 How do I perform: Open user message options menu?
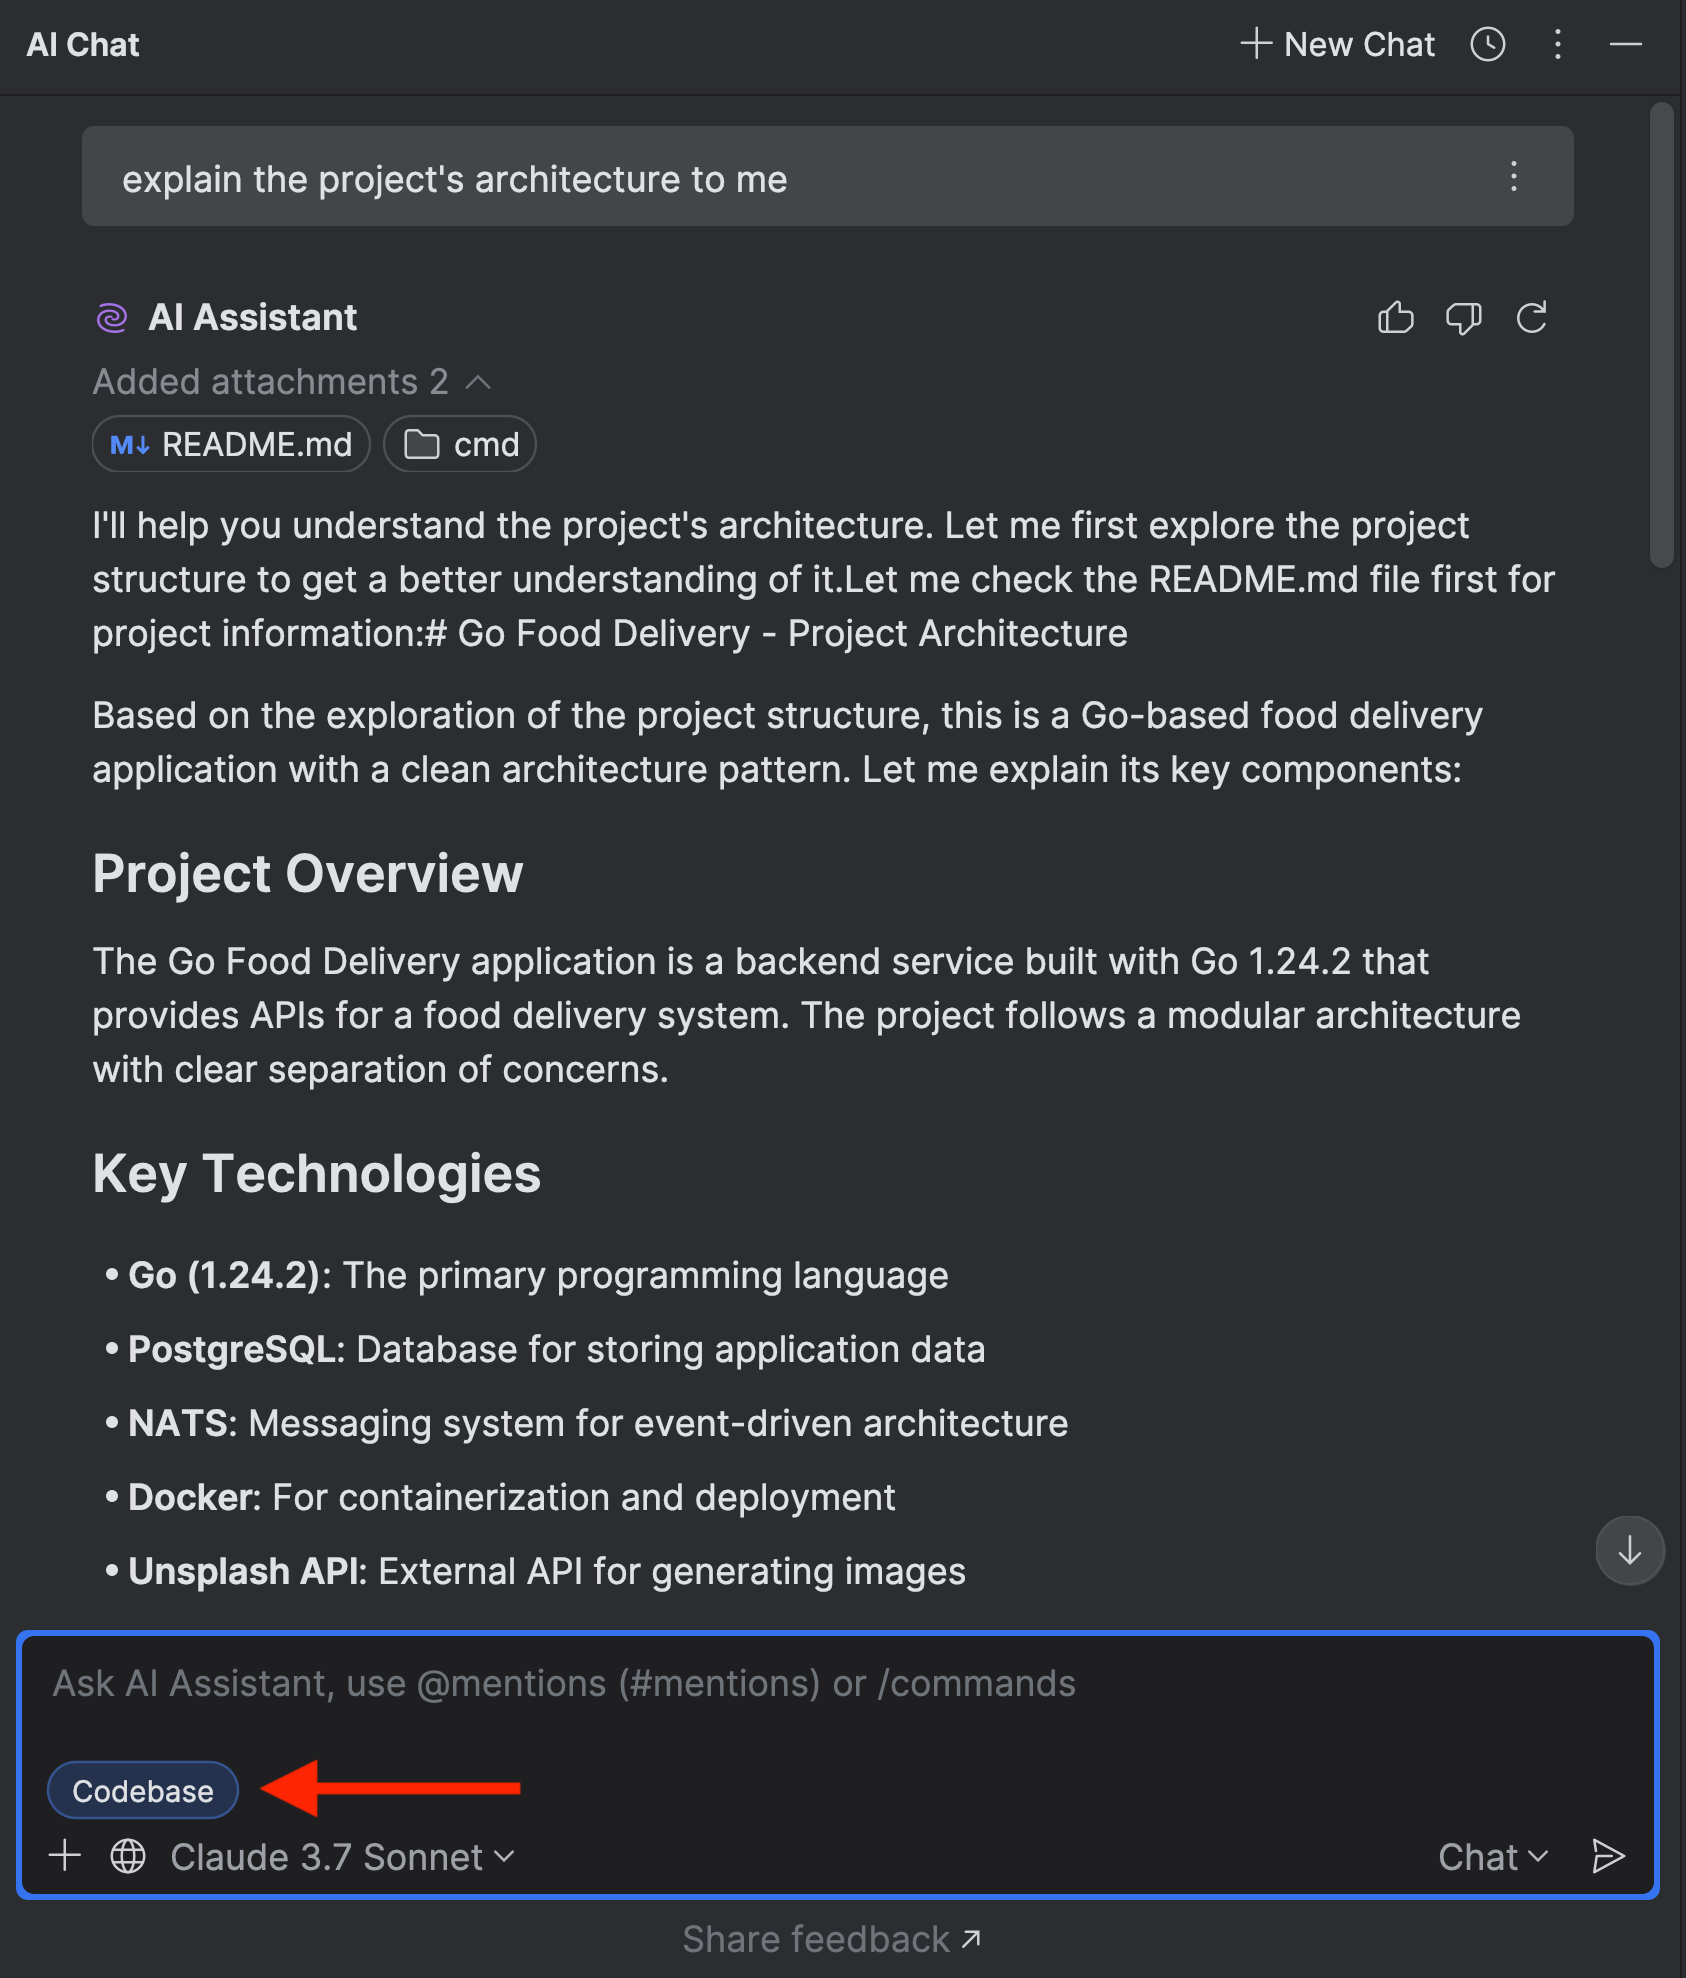click(1513, 176)
